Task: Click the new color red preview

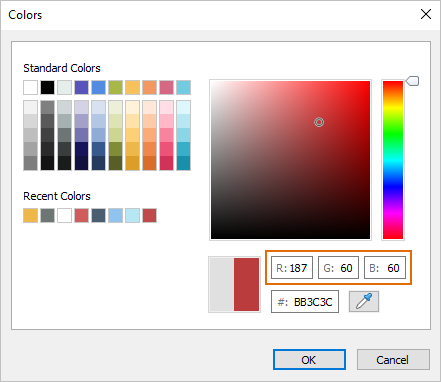Action: pyautogui.click(x=246, y=284)
